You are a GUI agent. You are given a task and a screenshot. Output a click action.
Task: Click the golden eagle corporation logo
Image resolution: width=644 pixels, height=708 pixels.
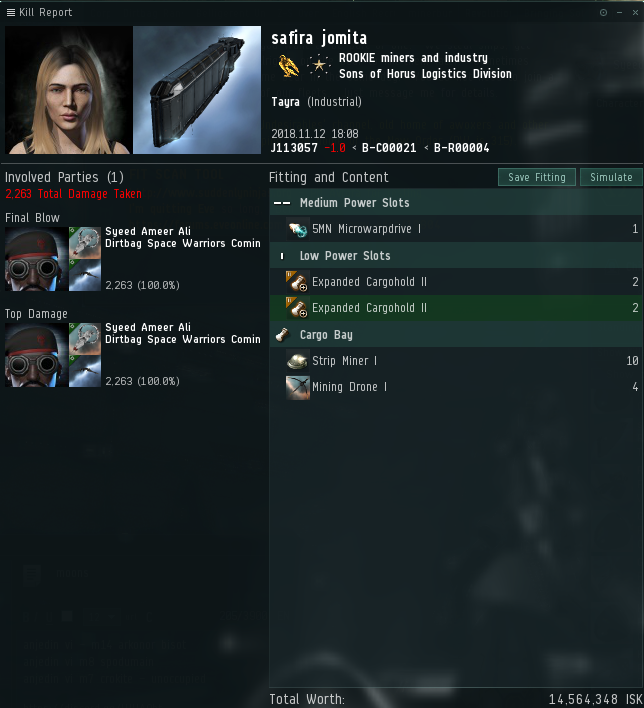[288, 66]
